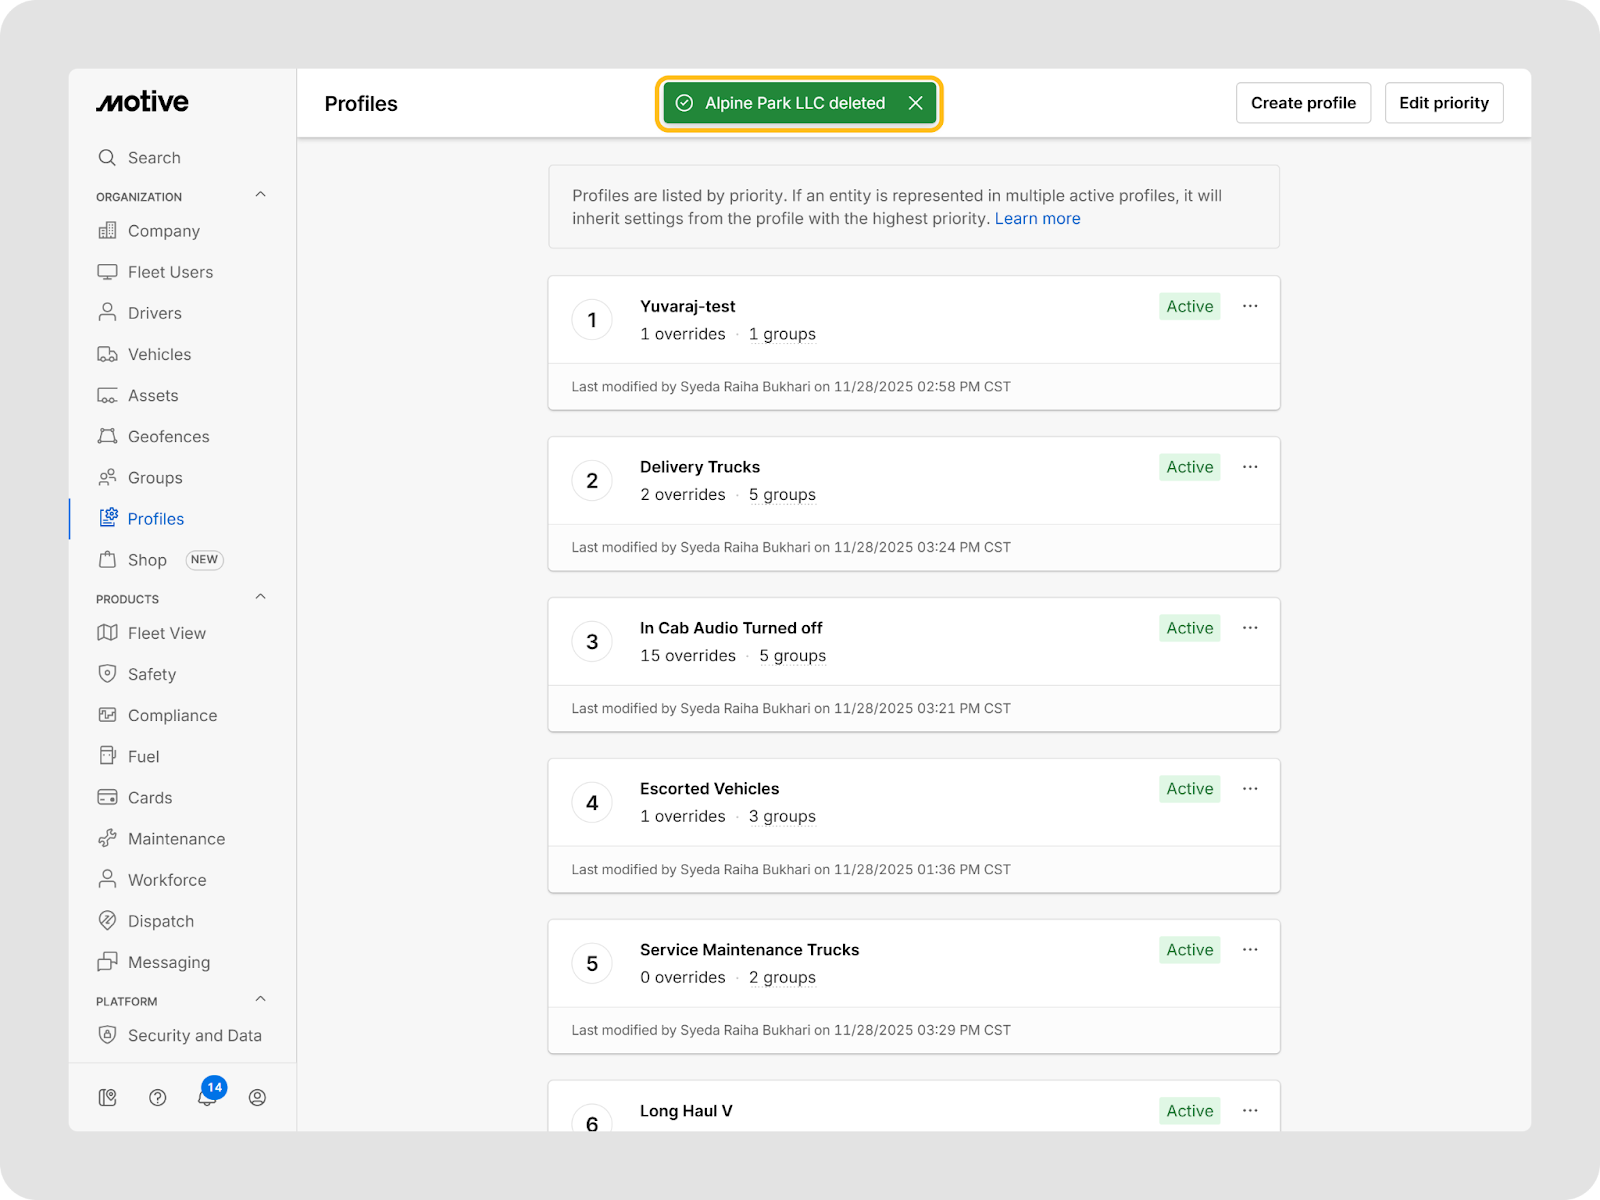Click the Motive logo
The width and height of the screenshot is (1600, 1200).
tap(142, 102)
